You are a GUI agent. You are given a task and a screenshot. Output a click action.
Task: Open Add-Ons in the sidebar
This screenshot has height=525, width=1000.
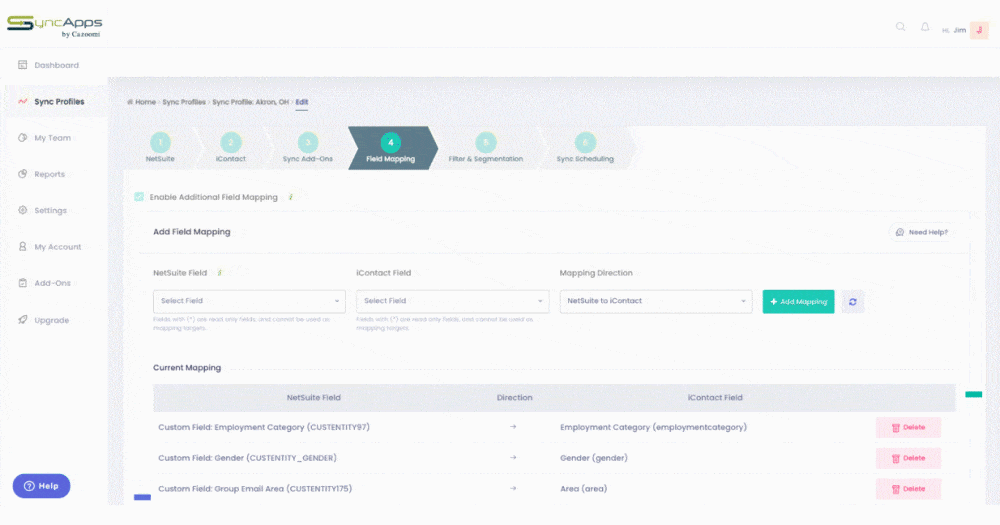click(x=52, y=283)
